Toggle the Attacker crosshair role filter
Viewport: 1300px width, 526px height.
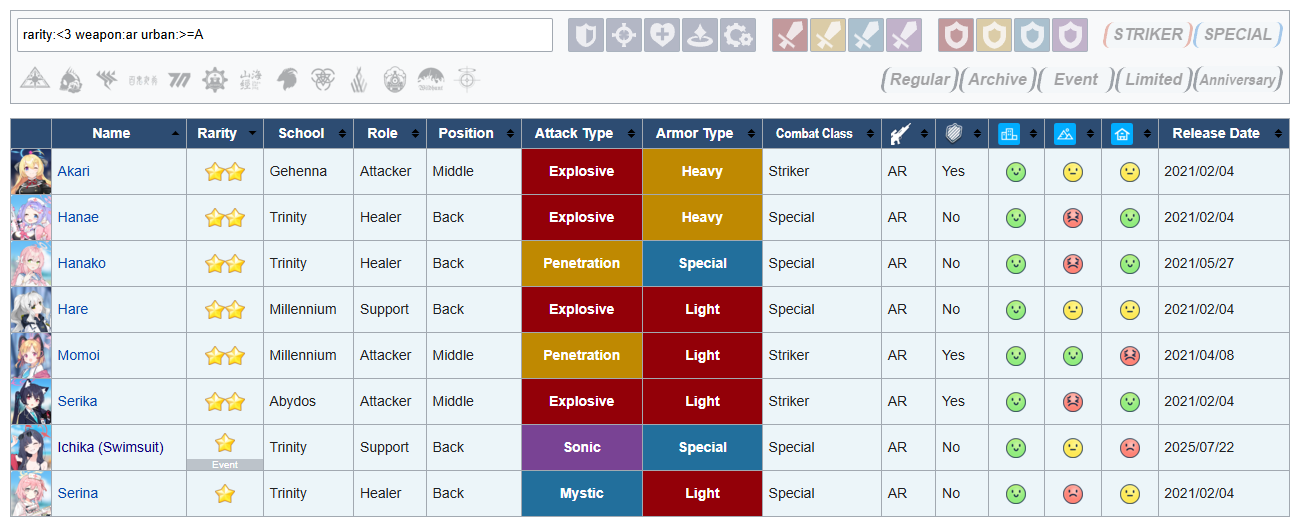point(624,35)
